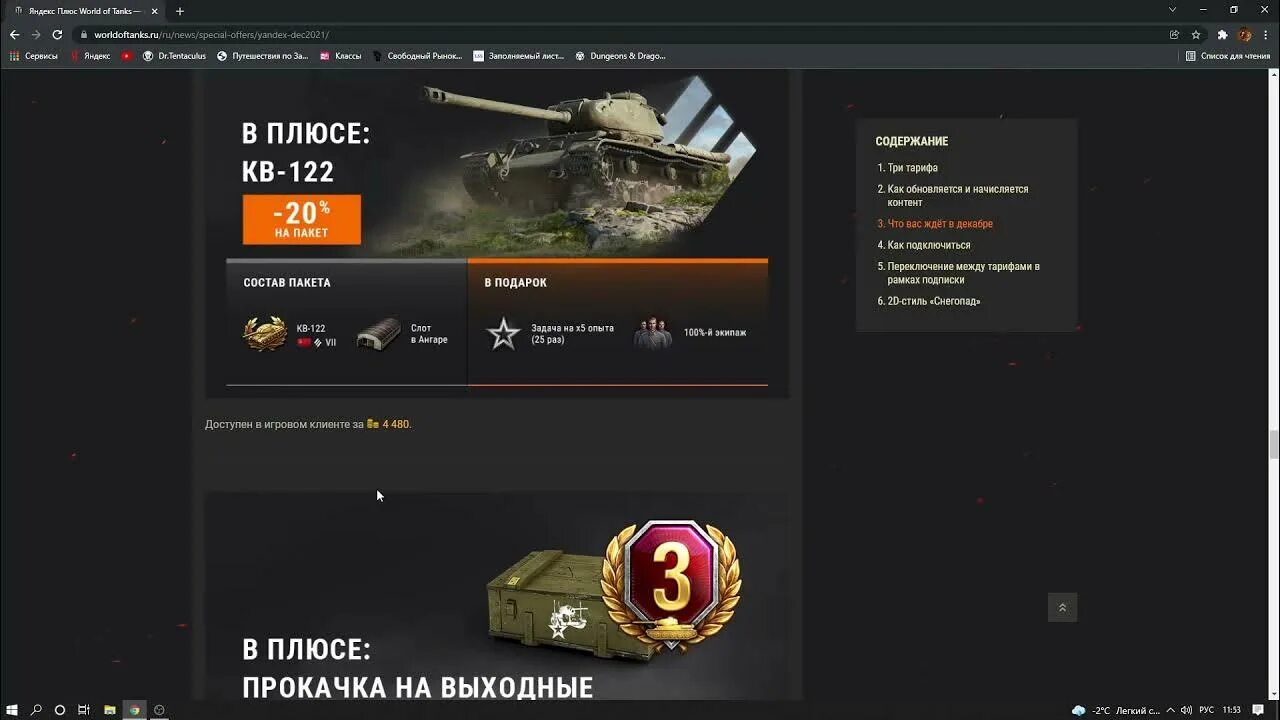Open the YouTube bookmark icon
This screenshot has height=720, width=1280.
126,56
